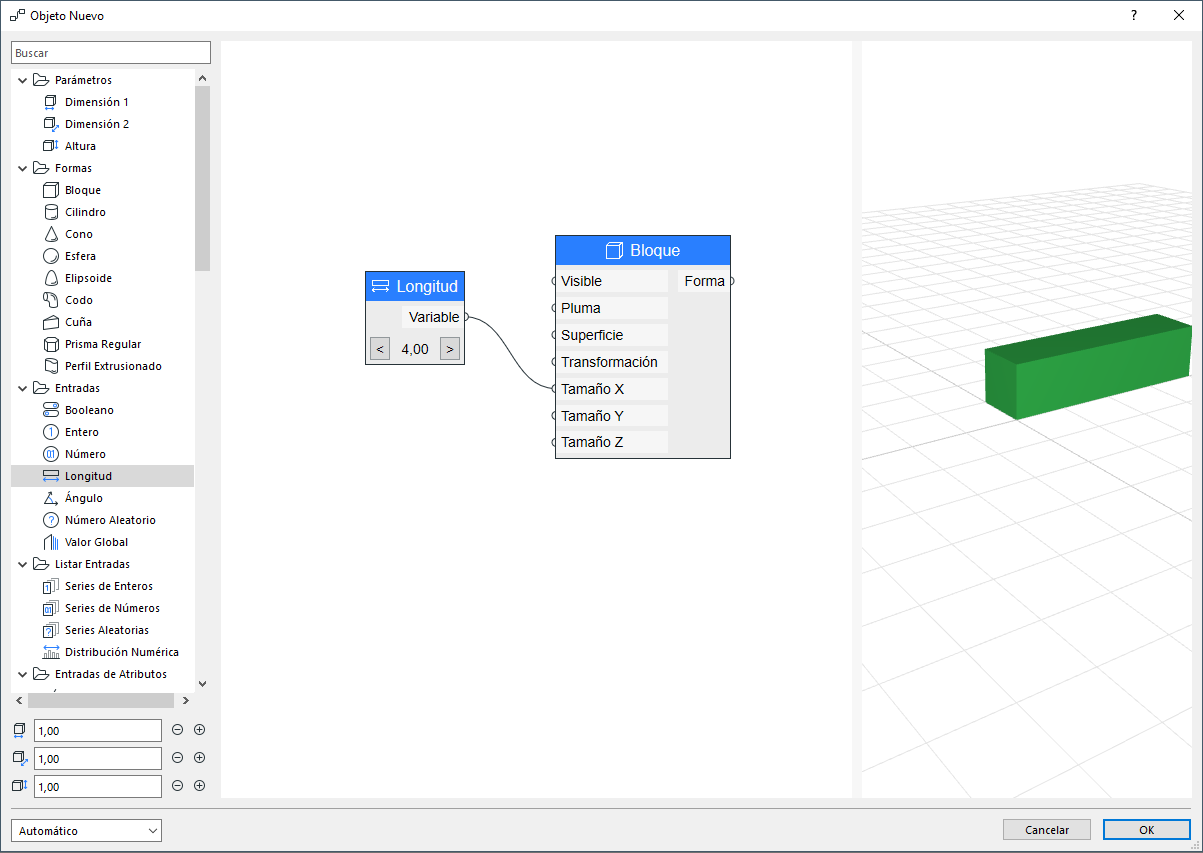Click the Visible input port on Bloque
1203x853 pixels.
coord(555,281)
